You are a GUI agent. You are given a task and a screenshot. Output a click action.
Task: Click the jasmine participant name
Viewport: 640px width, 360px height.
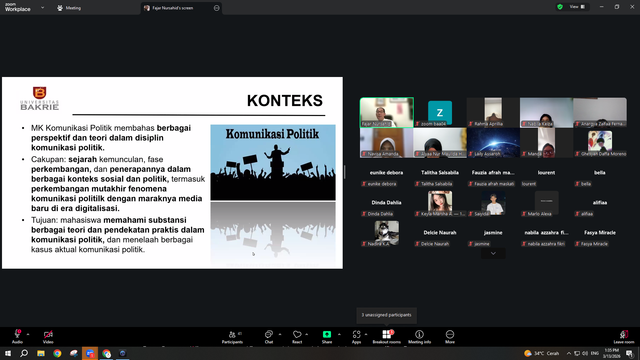pyautogui.click(x=493, y=233)
